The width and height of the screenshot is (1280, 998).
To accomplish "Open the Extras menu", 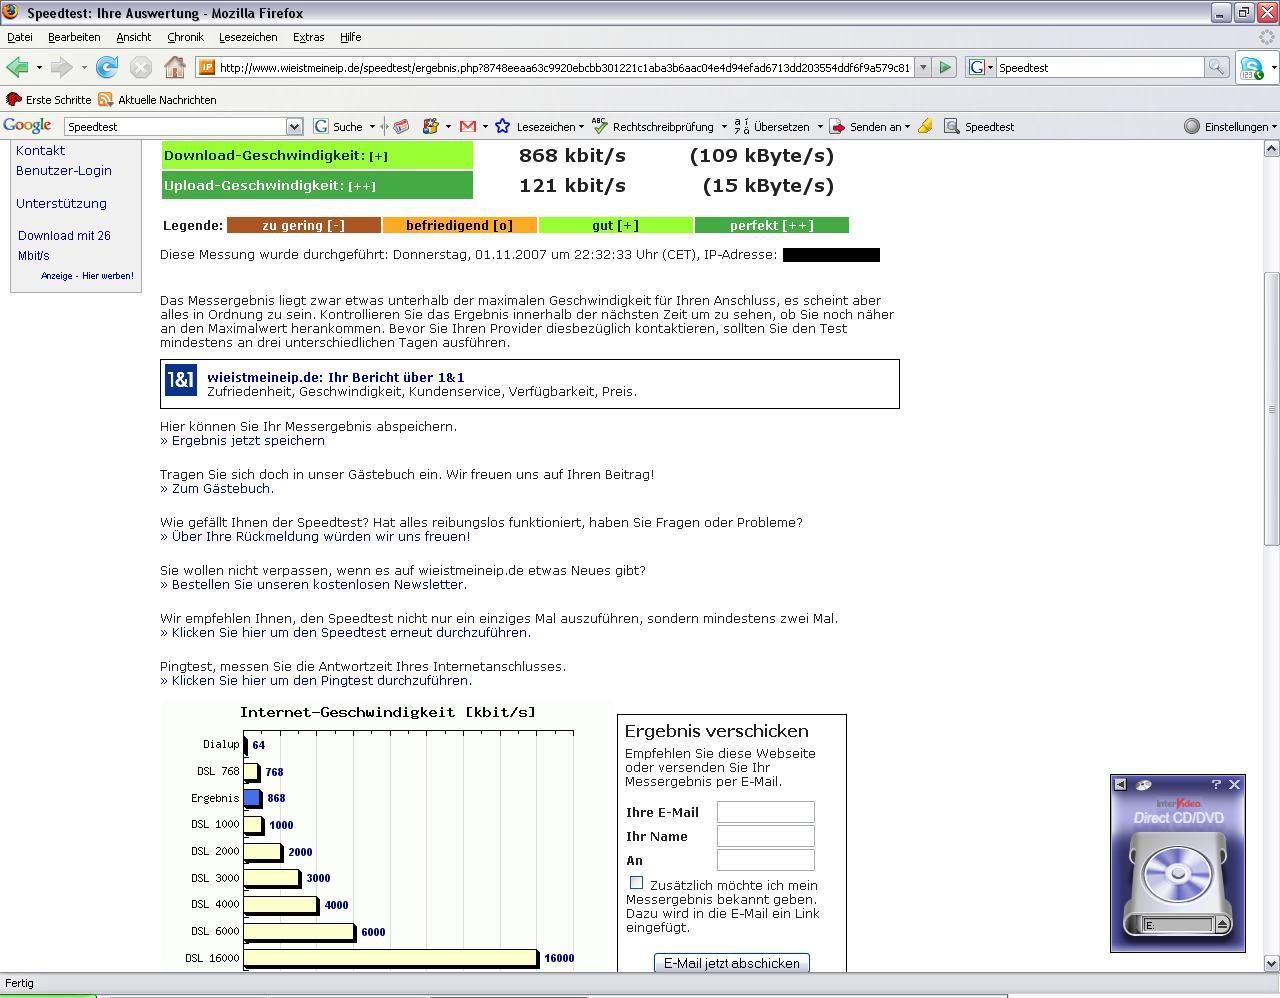I will tap(308, 37).
